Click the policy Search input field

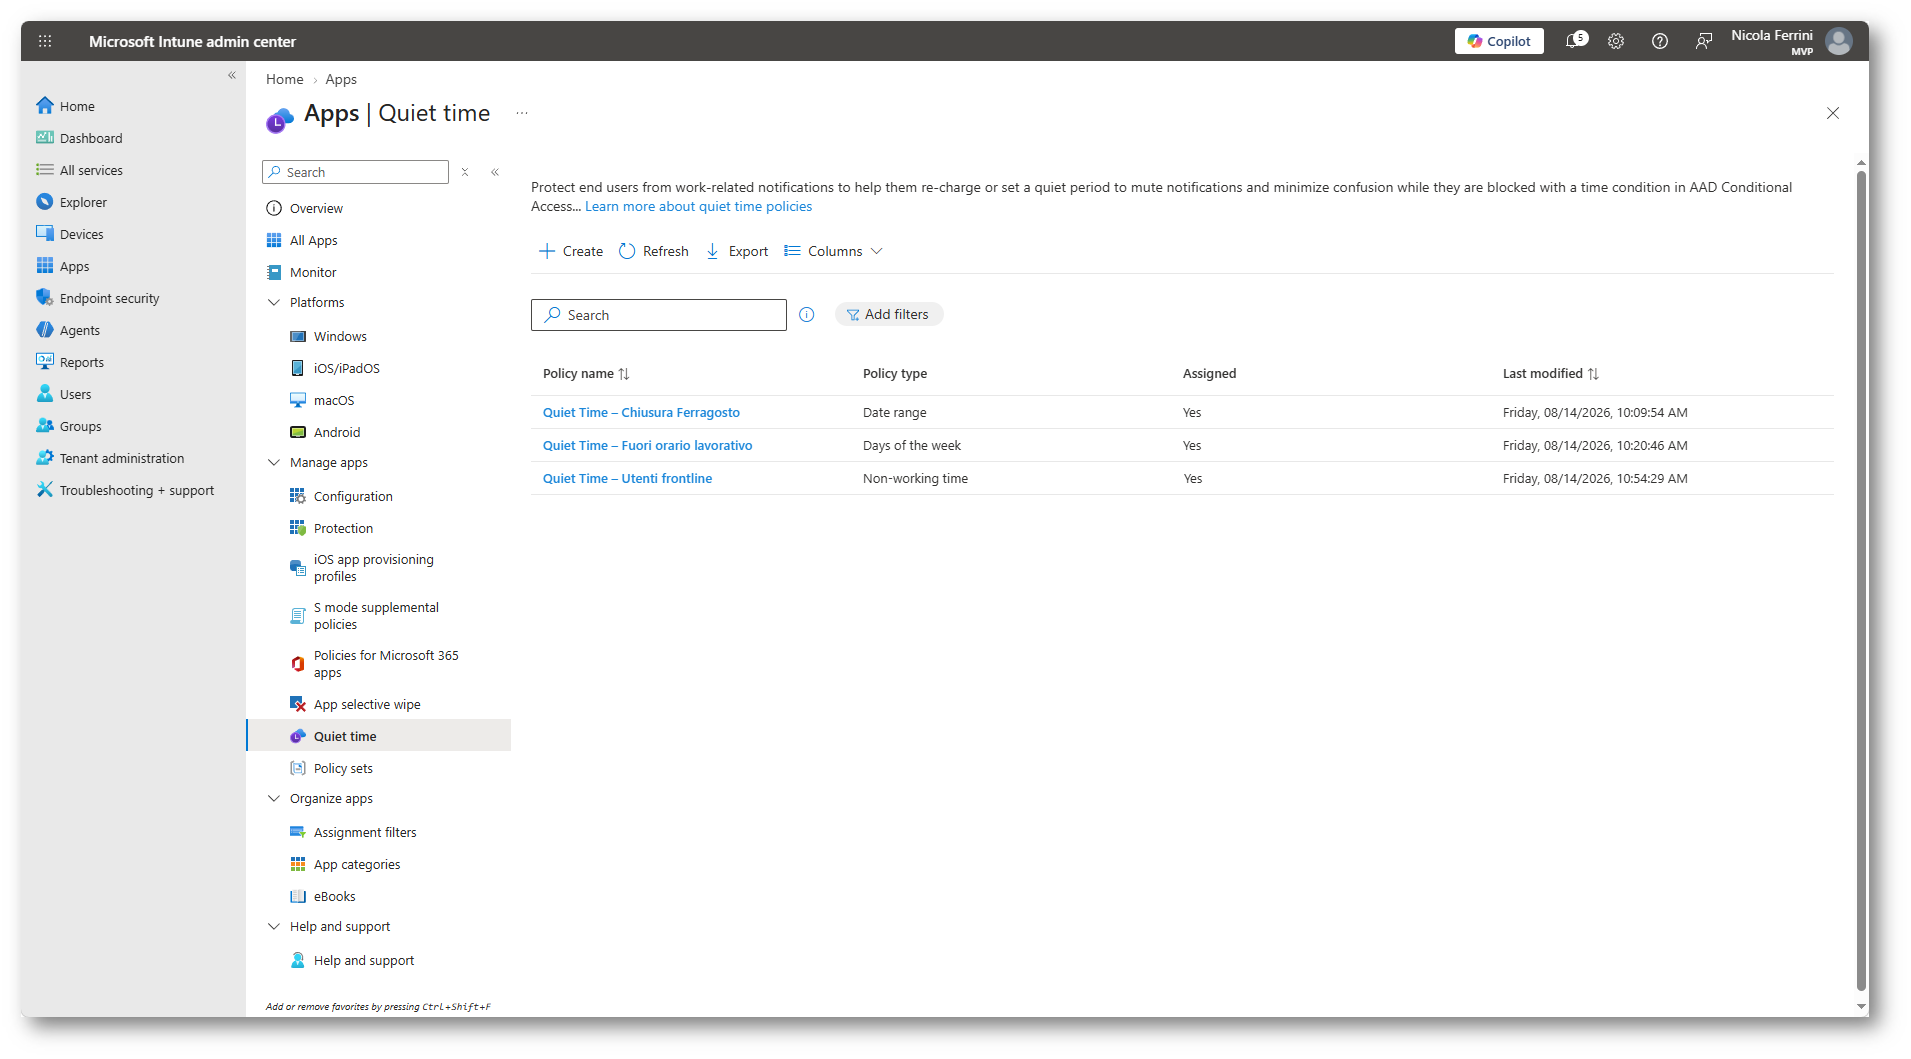pyautogui.click(x=659, y=315)
